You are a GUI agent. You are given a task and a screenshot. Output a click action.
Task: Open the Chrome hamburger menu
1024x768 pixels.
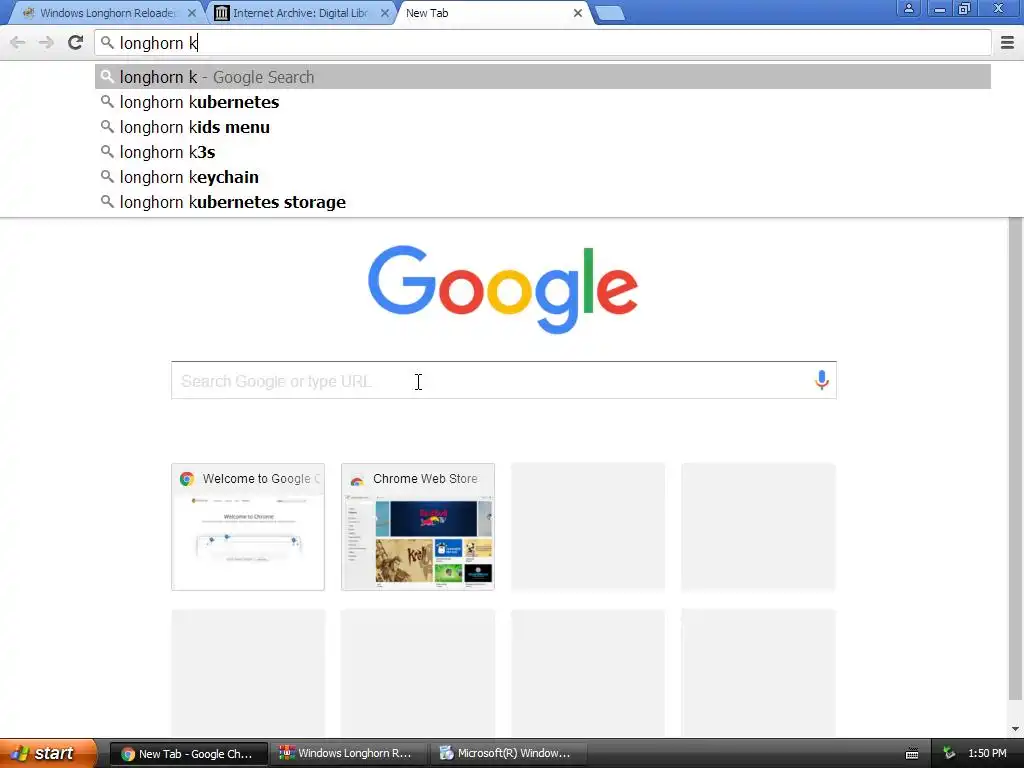[x=1007, y=43]
